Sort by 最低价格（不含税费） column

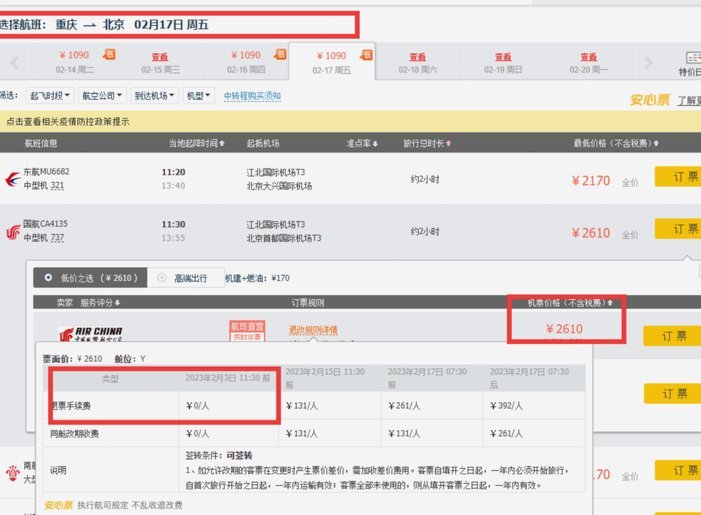[x=616, y=143]
